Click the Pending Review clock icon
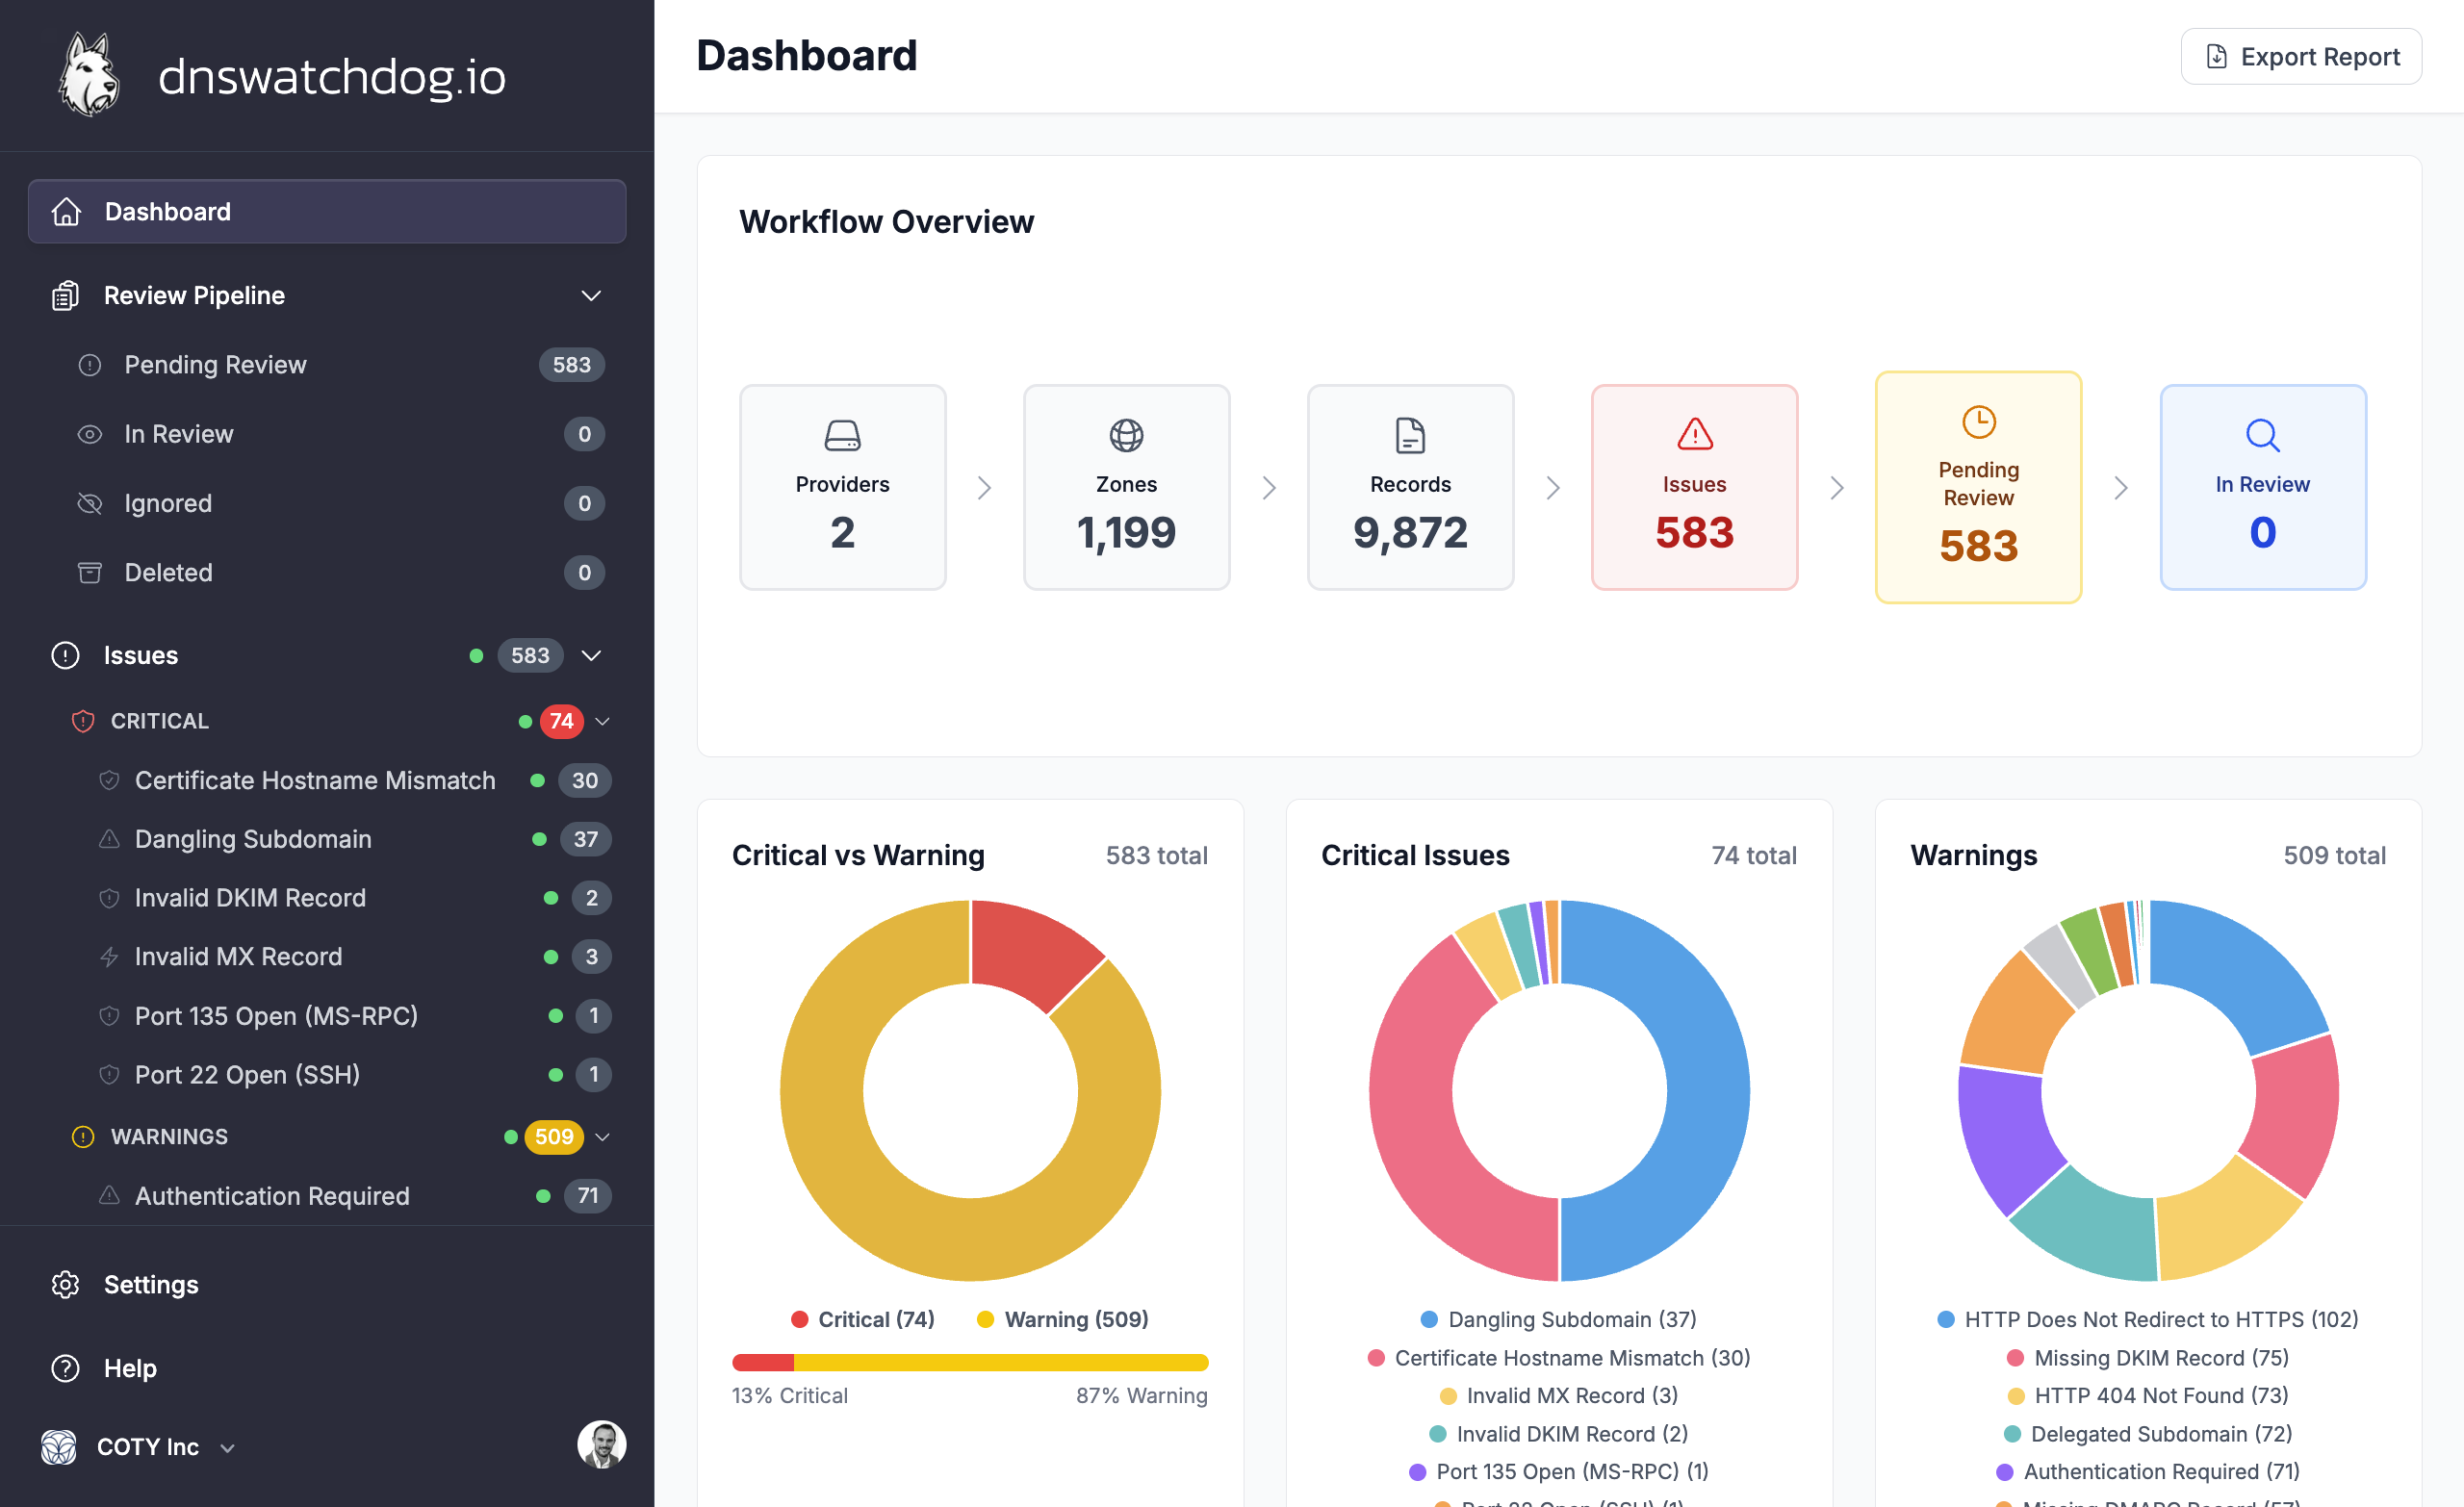This screenshot has height=1507, width=2464. [1979, 422]
